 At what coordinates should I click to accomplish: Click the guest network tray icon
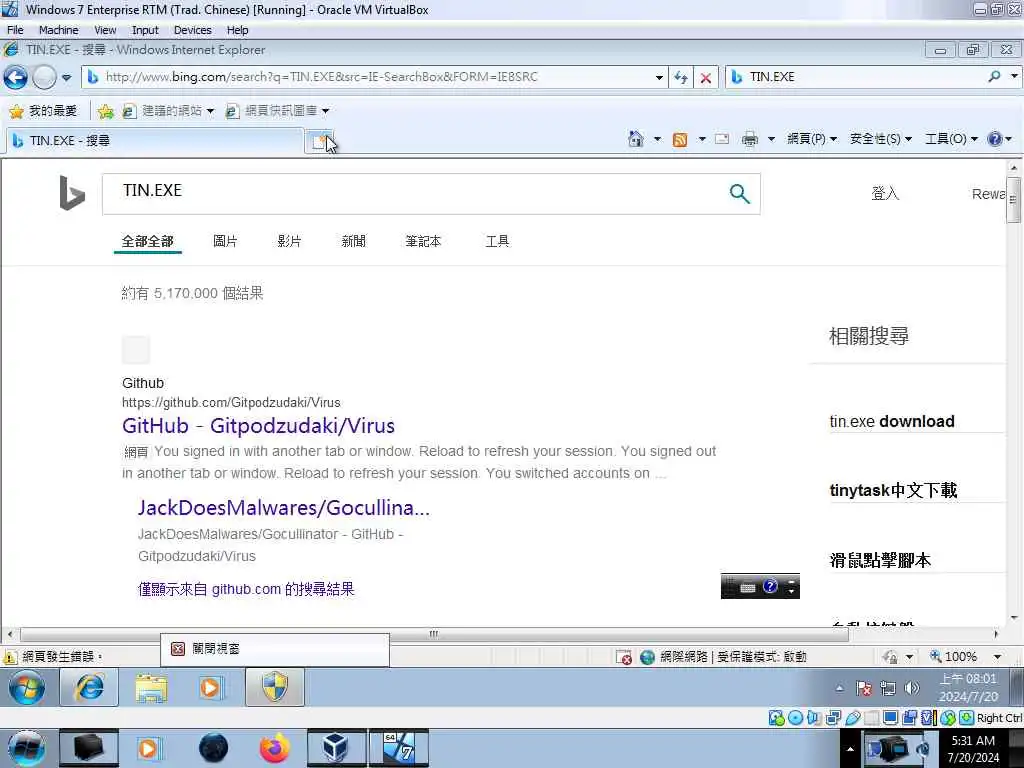pyautogui.click(x=888, y=688)
